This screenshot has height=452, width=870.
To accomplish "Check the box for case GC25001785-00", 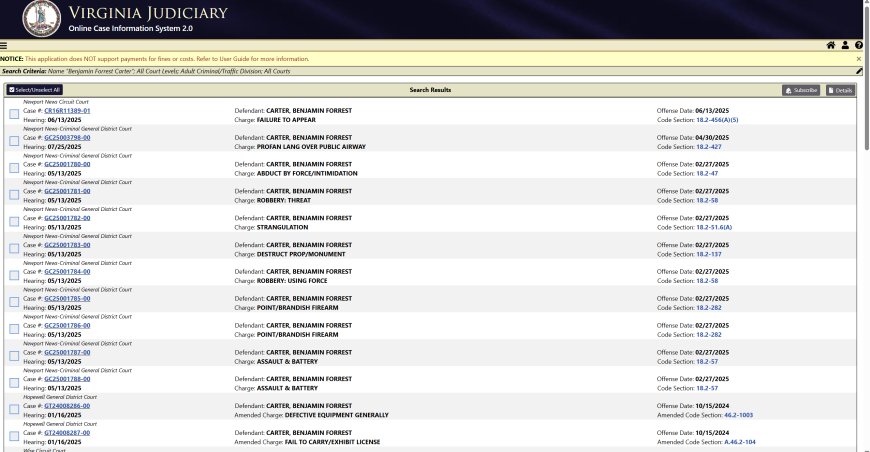I will pos(14,302).
